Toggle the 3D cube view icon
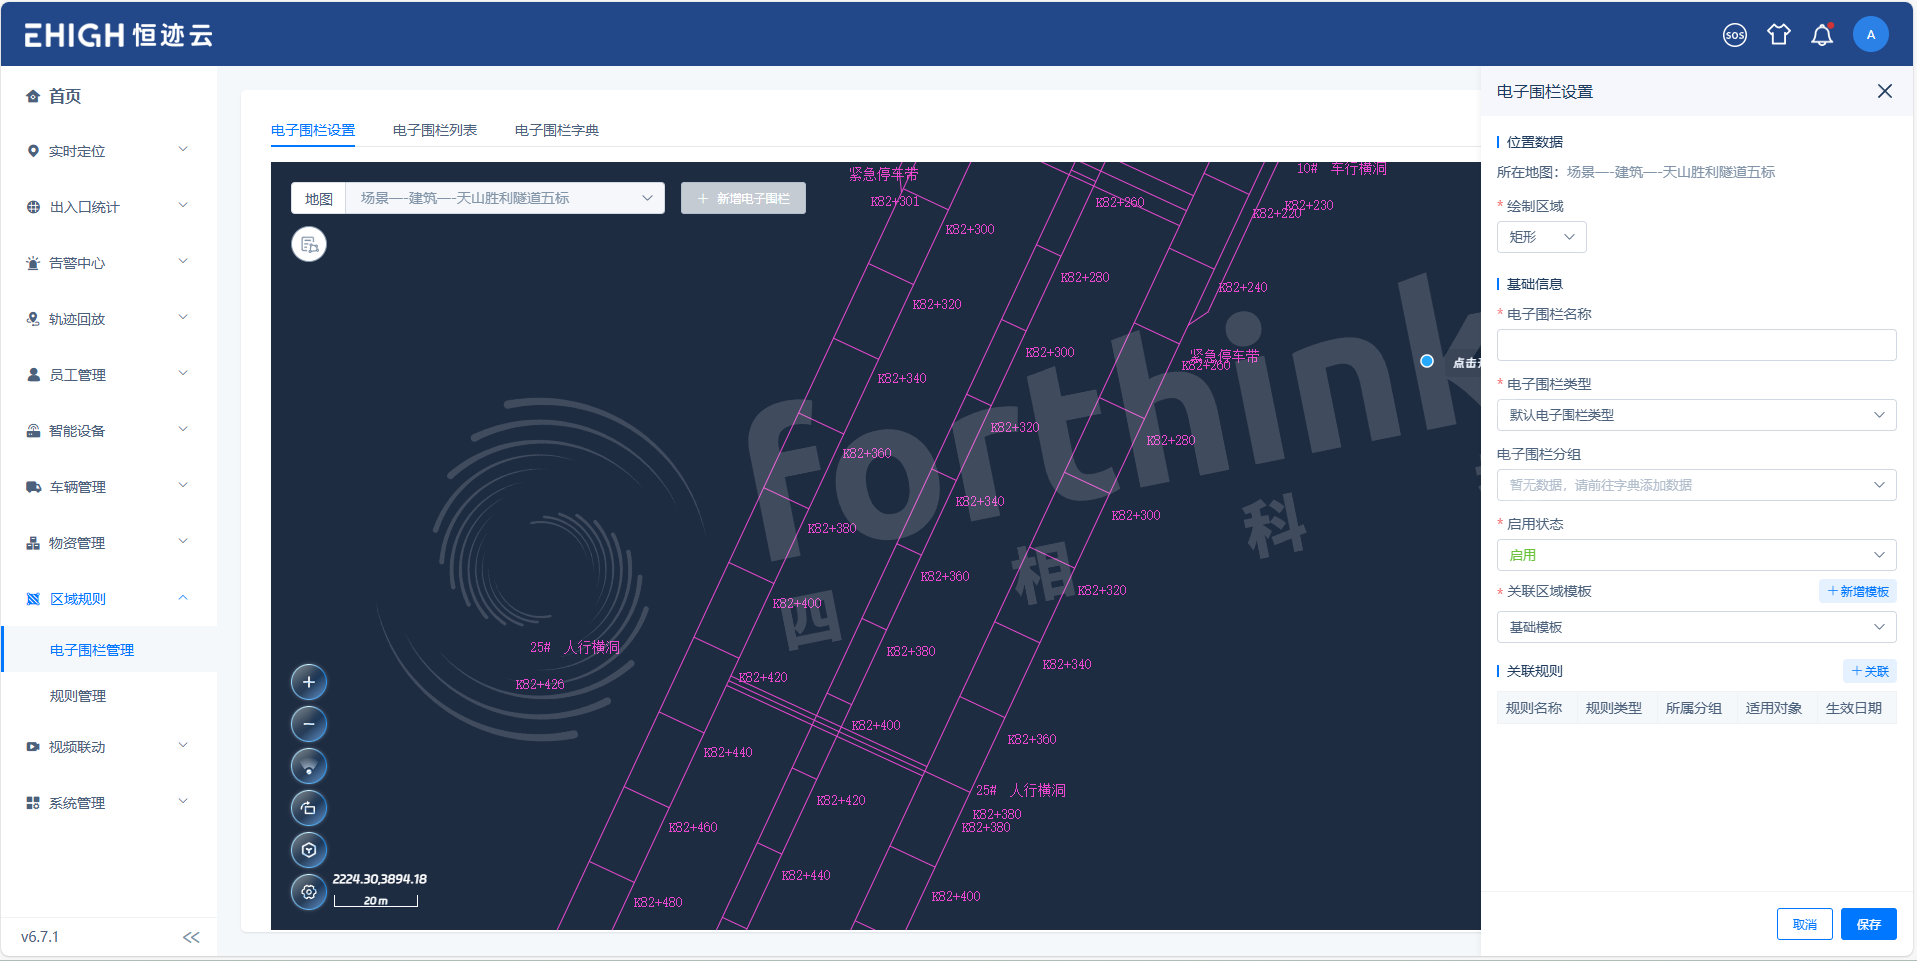Viewport: 1917px width, 961px height. pos(309,850)
